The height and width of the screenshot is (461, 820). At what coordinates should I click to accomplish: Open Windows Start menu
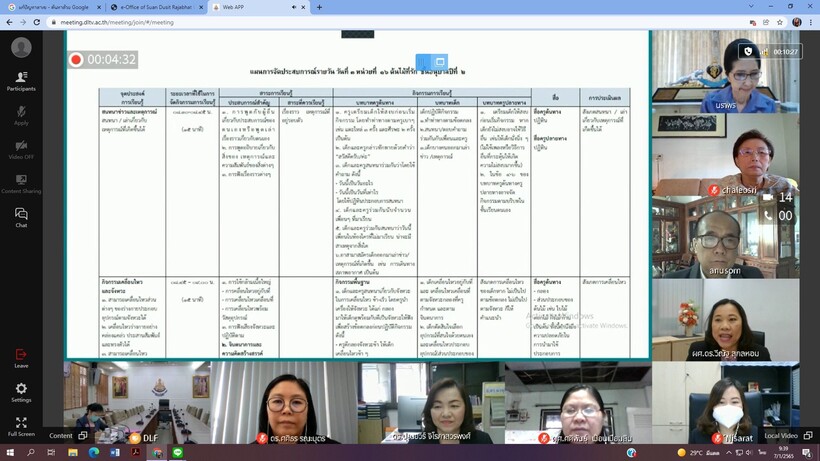click(9, 453)
